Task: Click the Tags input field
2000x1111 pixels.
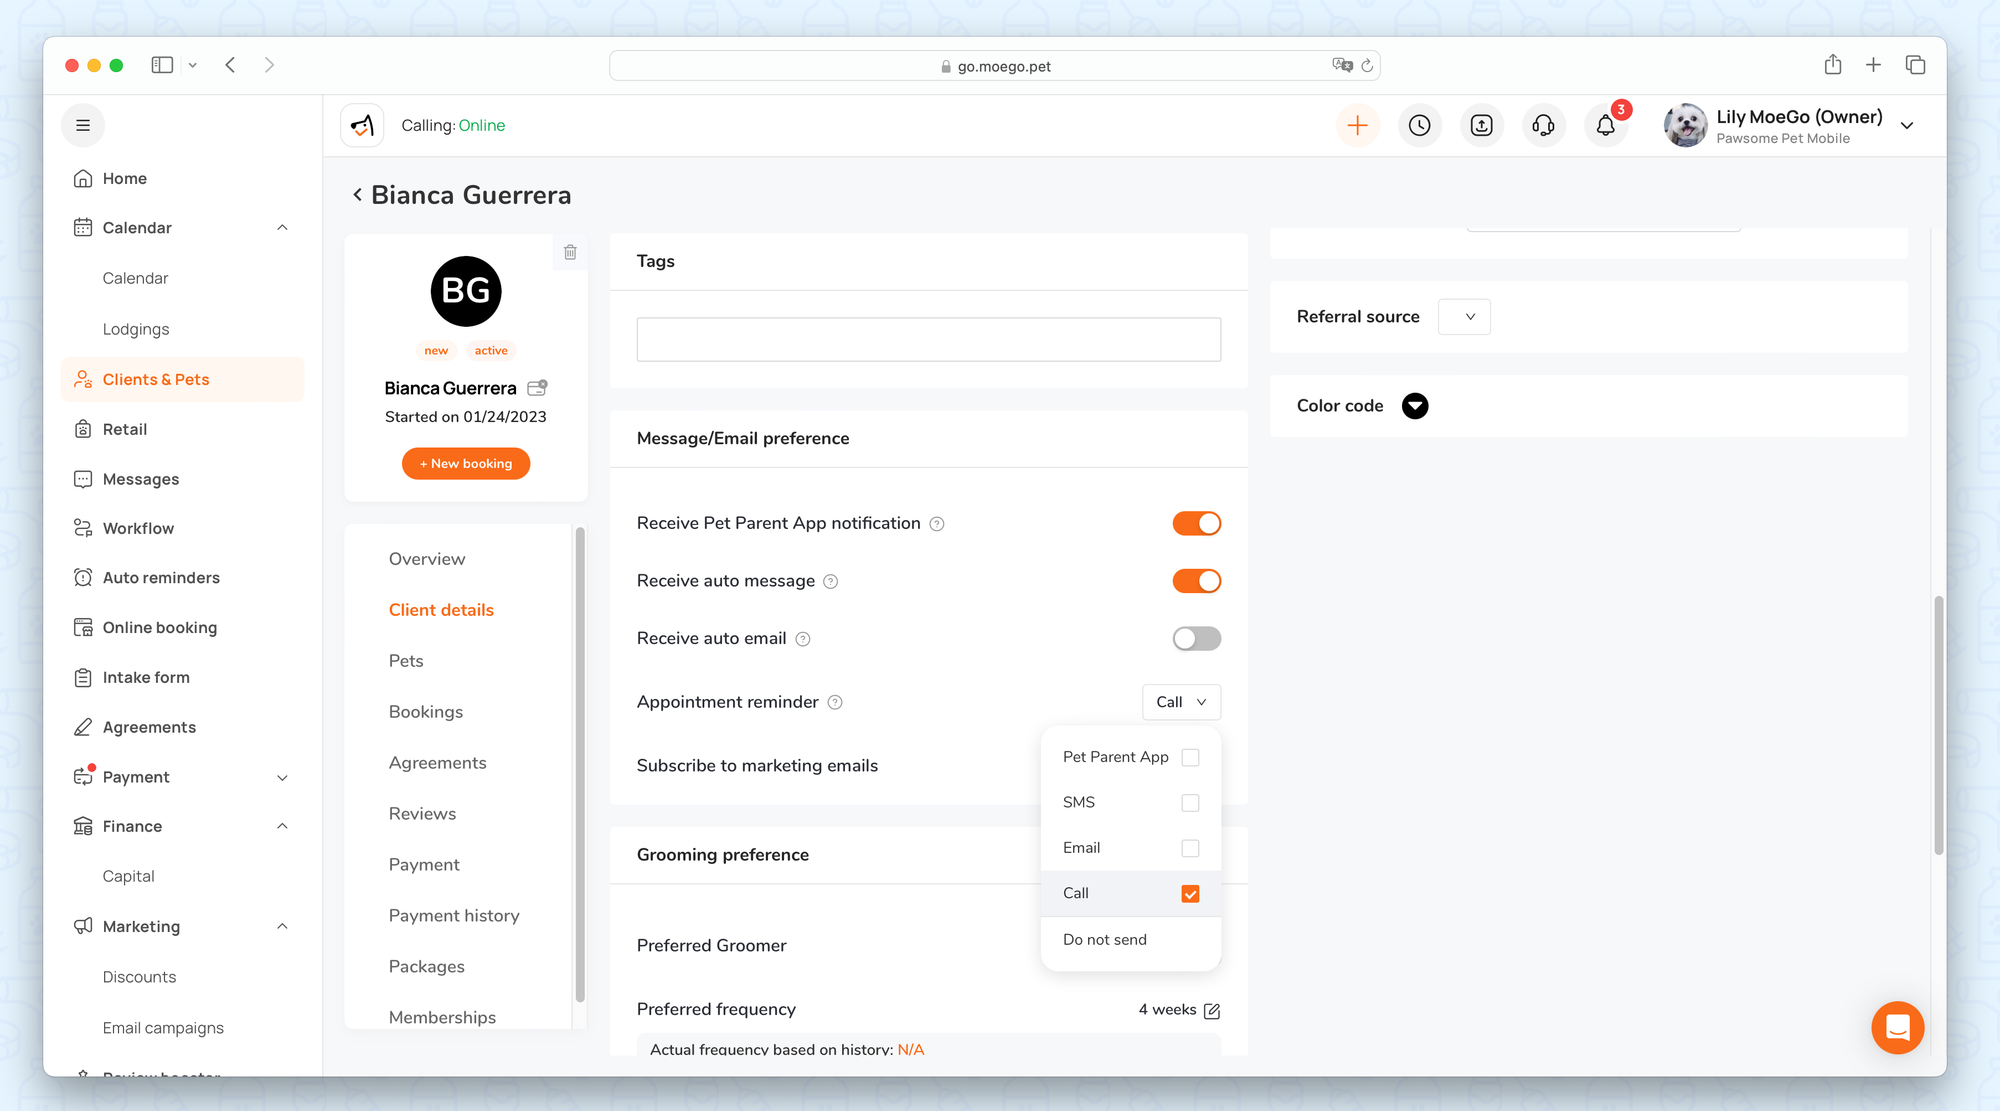Action: 928,340
